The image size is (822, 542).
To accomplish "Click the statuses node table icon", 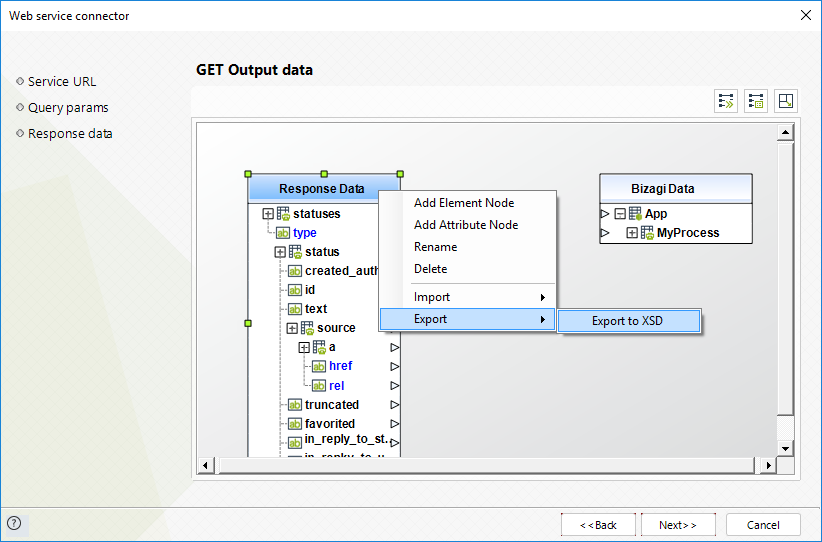I will pos(283,214).
